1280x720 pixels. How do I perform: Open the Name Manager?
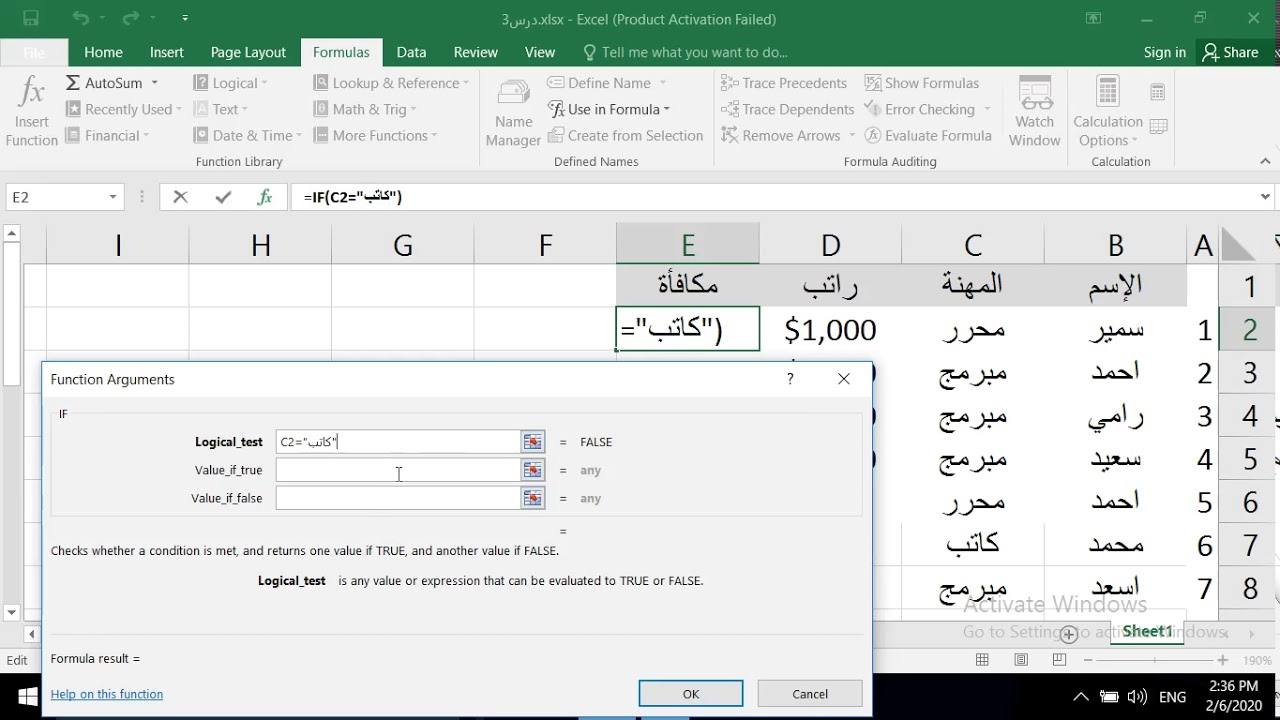pyautogui.click(x=513, y=112)
